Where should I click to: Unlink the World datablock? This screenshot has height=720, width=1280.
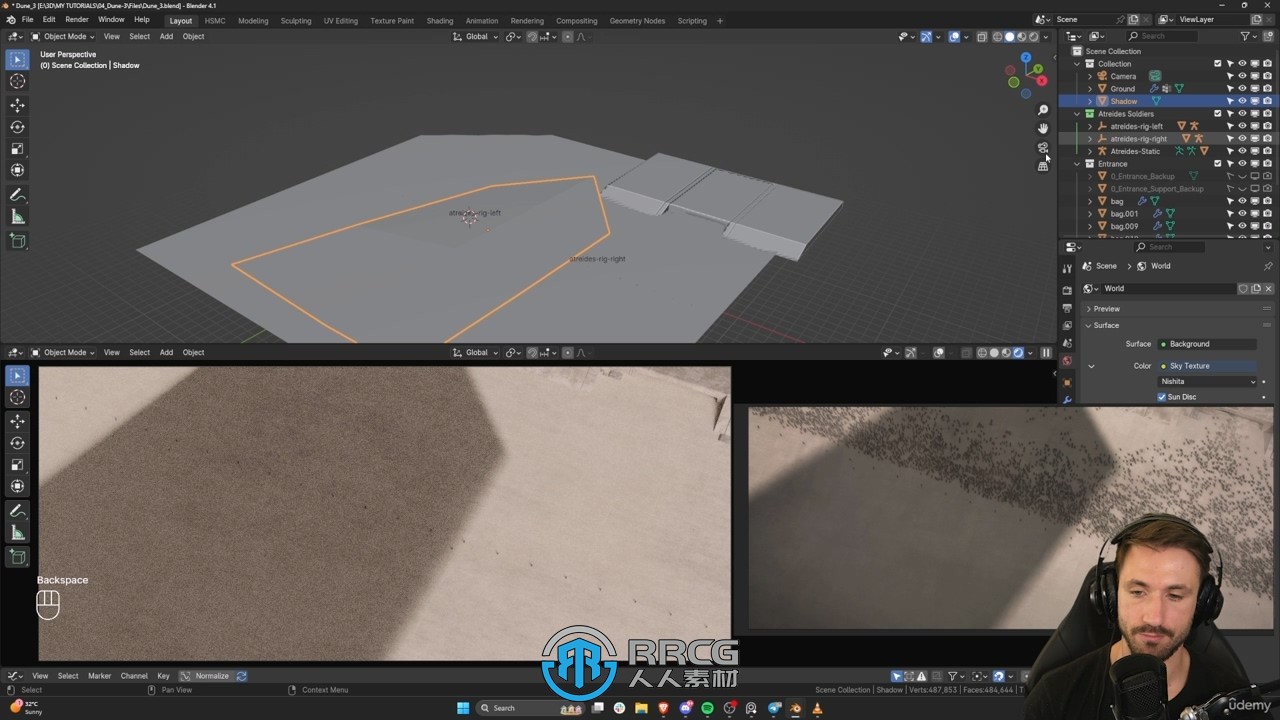(1268, 289)
